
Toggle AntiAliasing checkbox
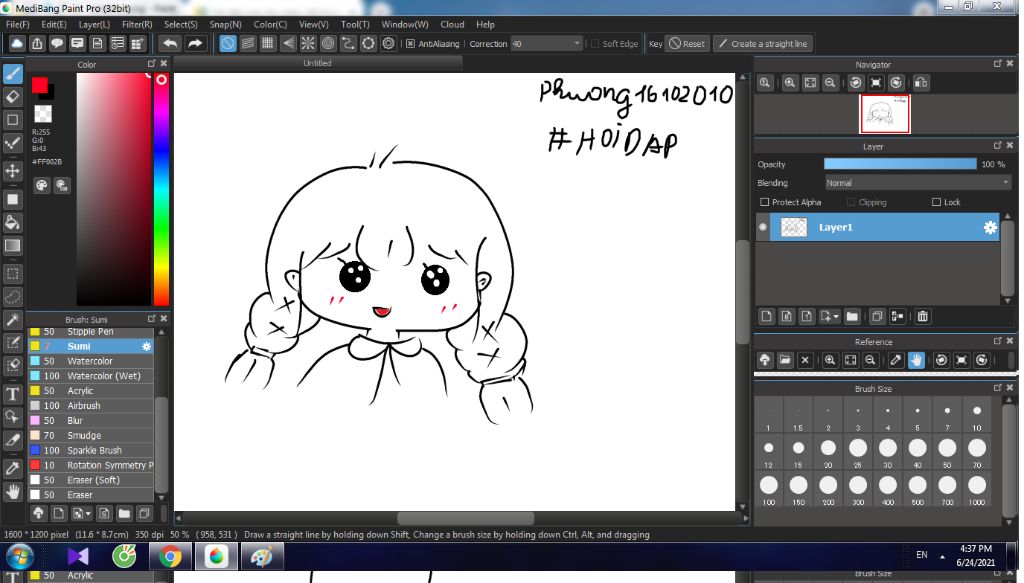click(410, 44)
